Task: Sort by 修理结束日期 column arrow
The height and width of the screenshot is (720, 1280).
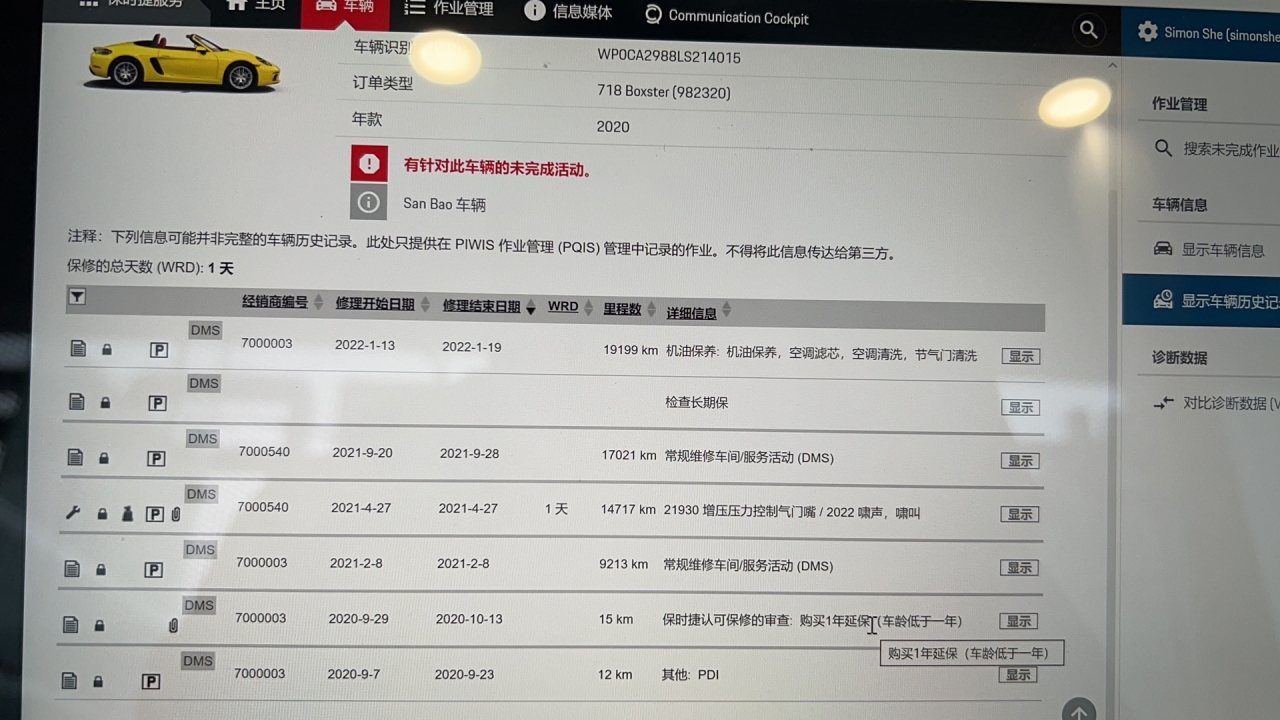Action: (530, 308)
